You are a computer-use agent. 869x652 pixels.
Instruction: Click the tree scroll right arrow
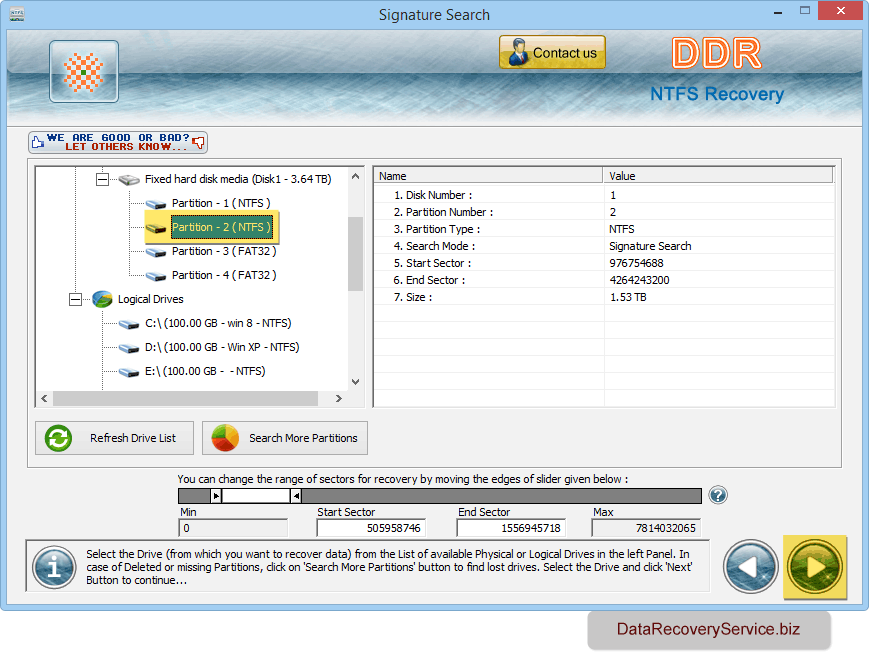tap(339, 398)
